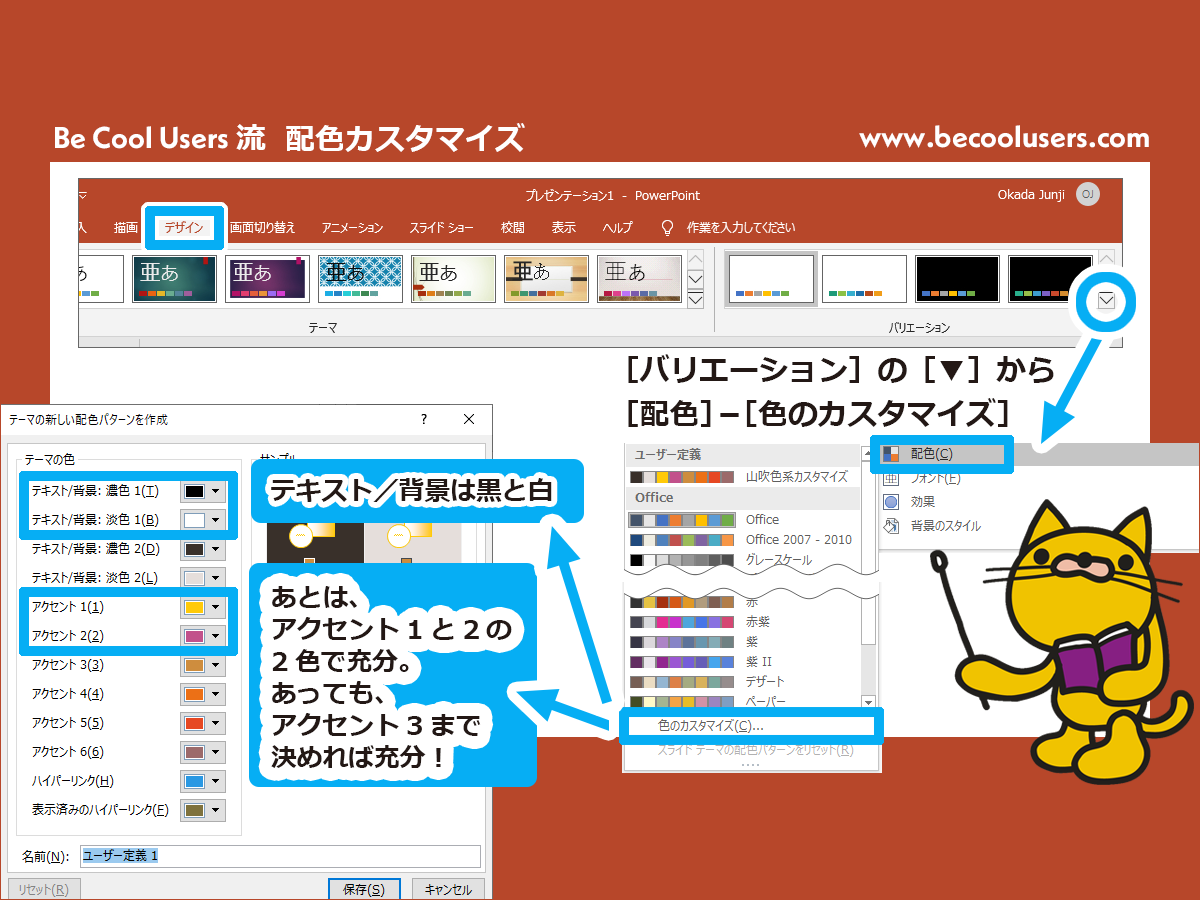Image resolution: width=1200 pixels, height=900 pixels.
Task: Select the brown wood-style theme thumbnail
Action: click(546, 279)
